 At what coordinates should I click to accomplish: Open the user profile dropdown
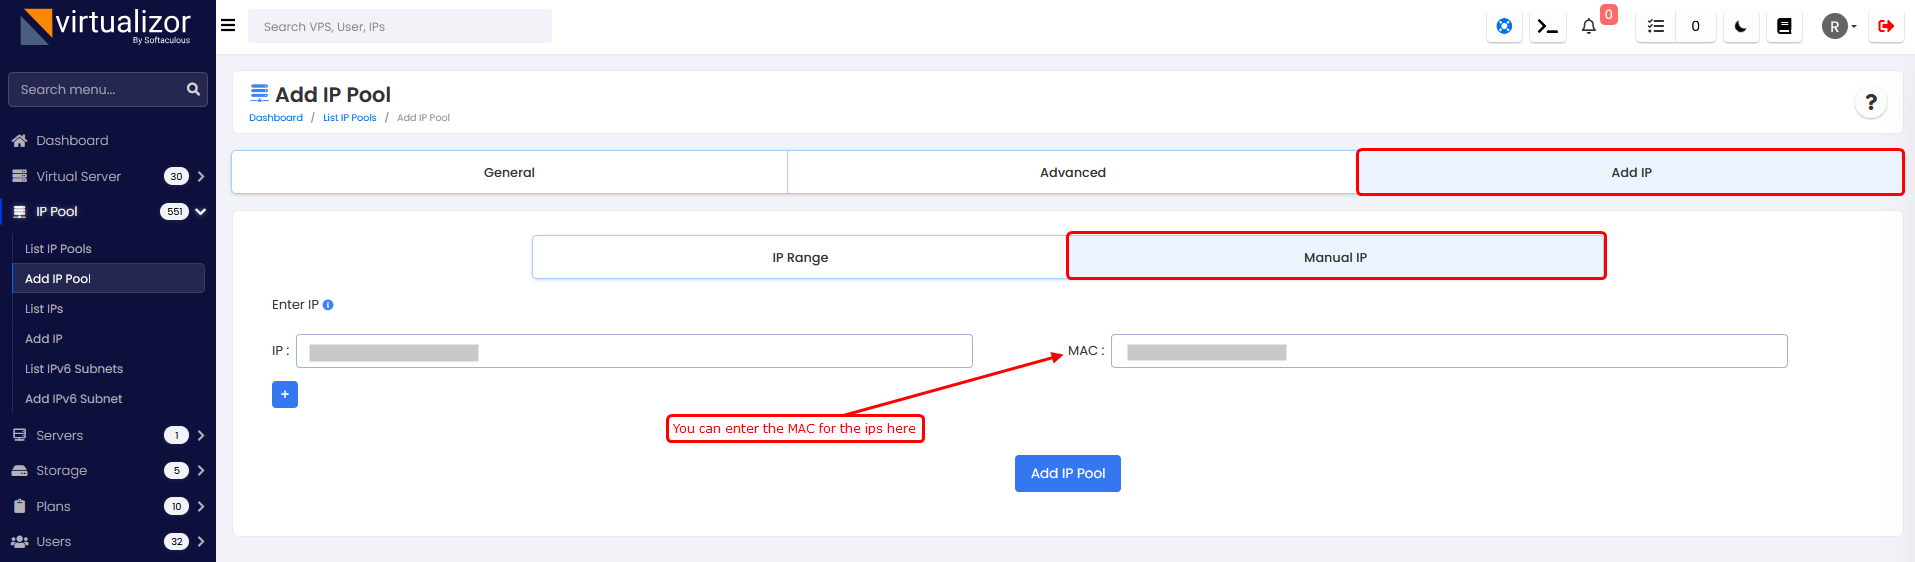coord(1838,27)
